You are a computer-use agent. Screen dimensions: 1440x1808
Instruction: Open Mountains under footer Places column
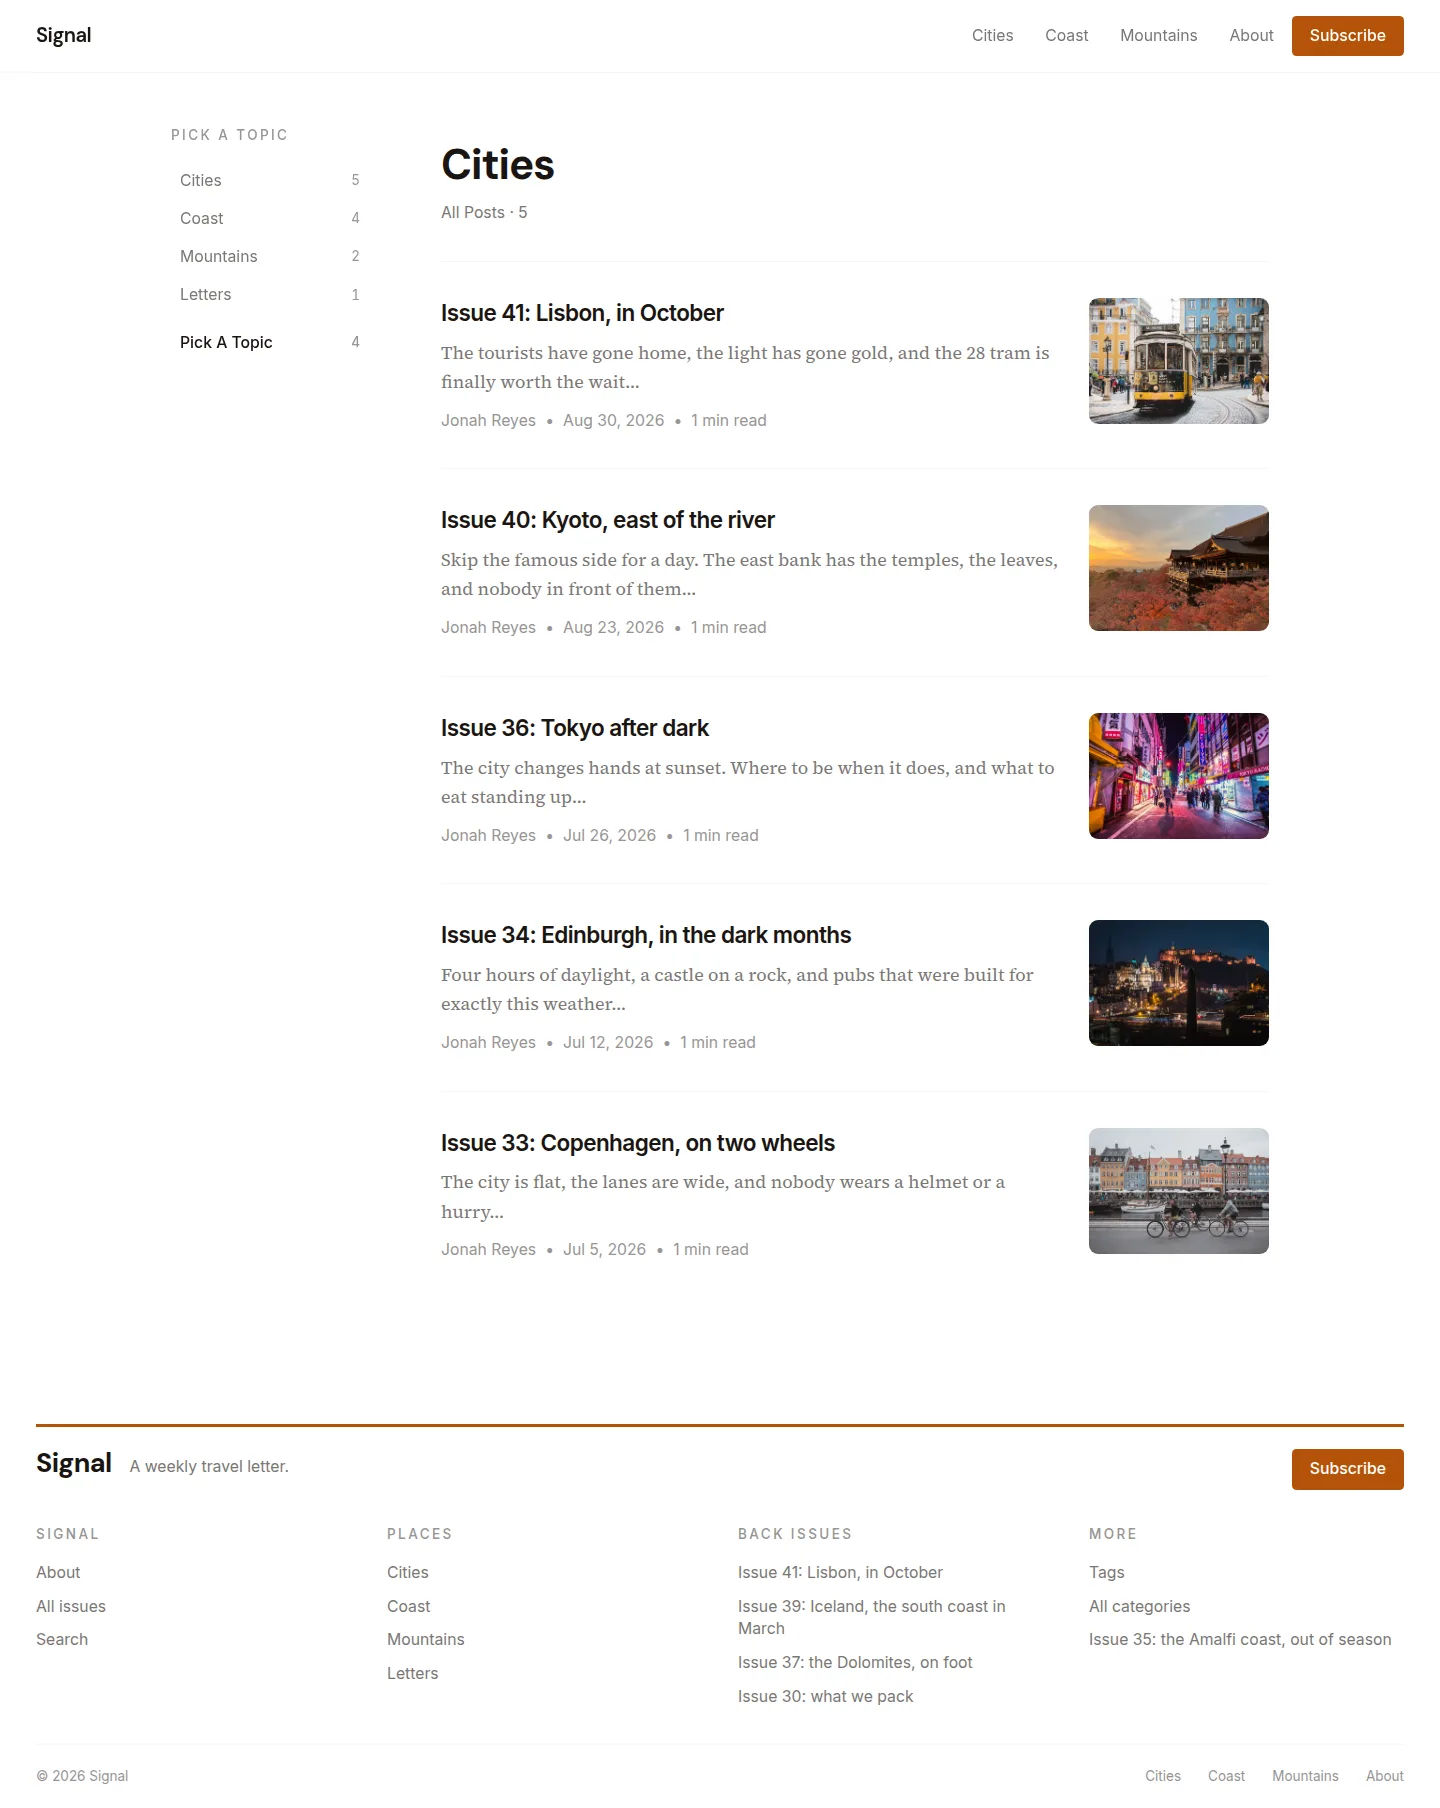[425, 1639]
